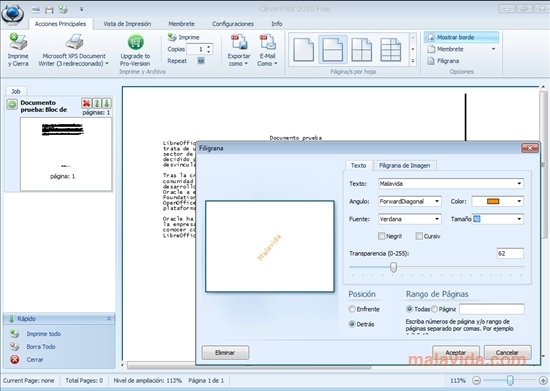Select eight pages per sheet layout
Screen dimensions: 550x391
[x=391, y=50]
